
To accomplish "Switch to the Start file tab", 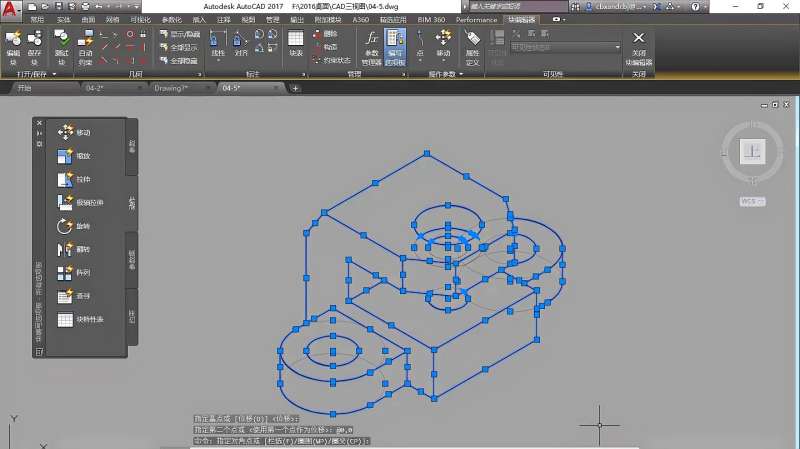I will [x=45, y=88].
